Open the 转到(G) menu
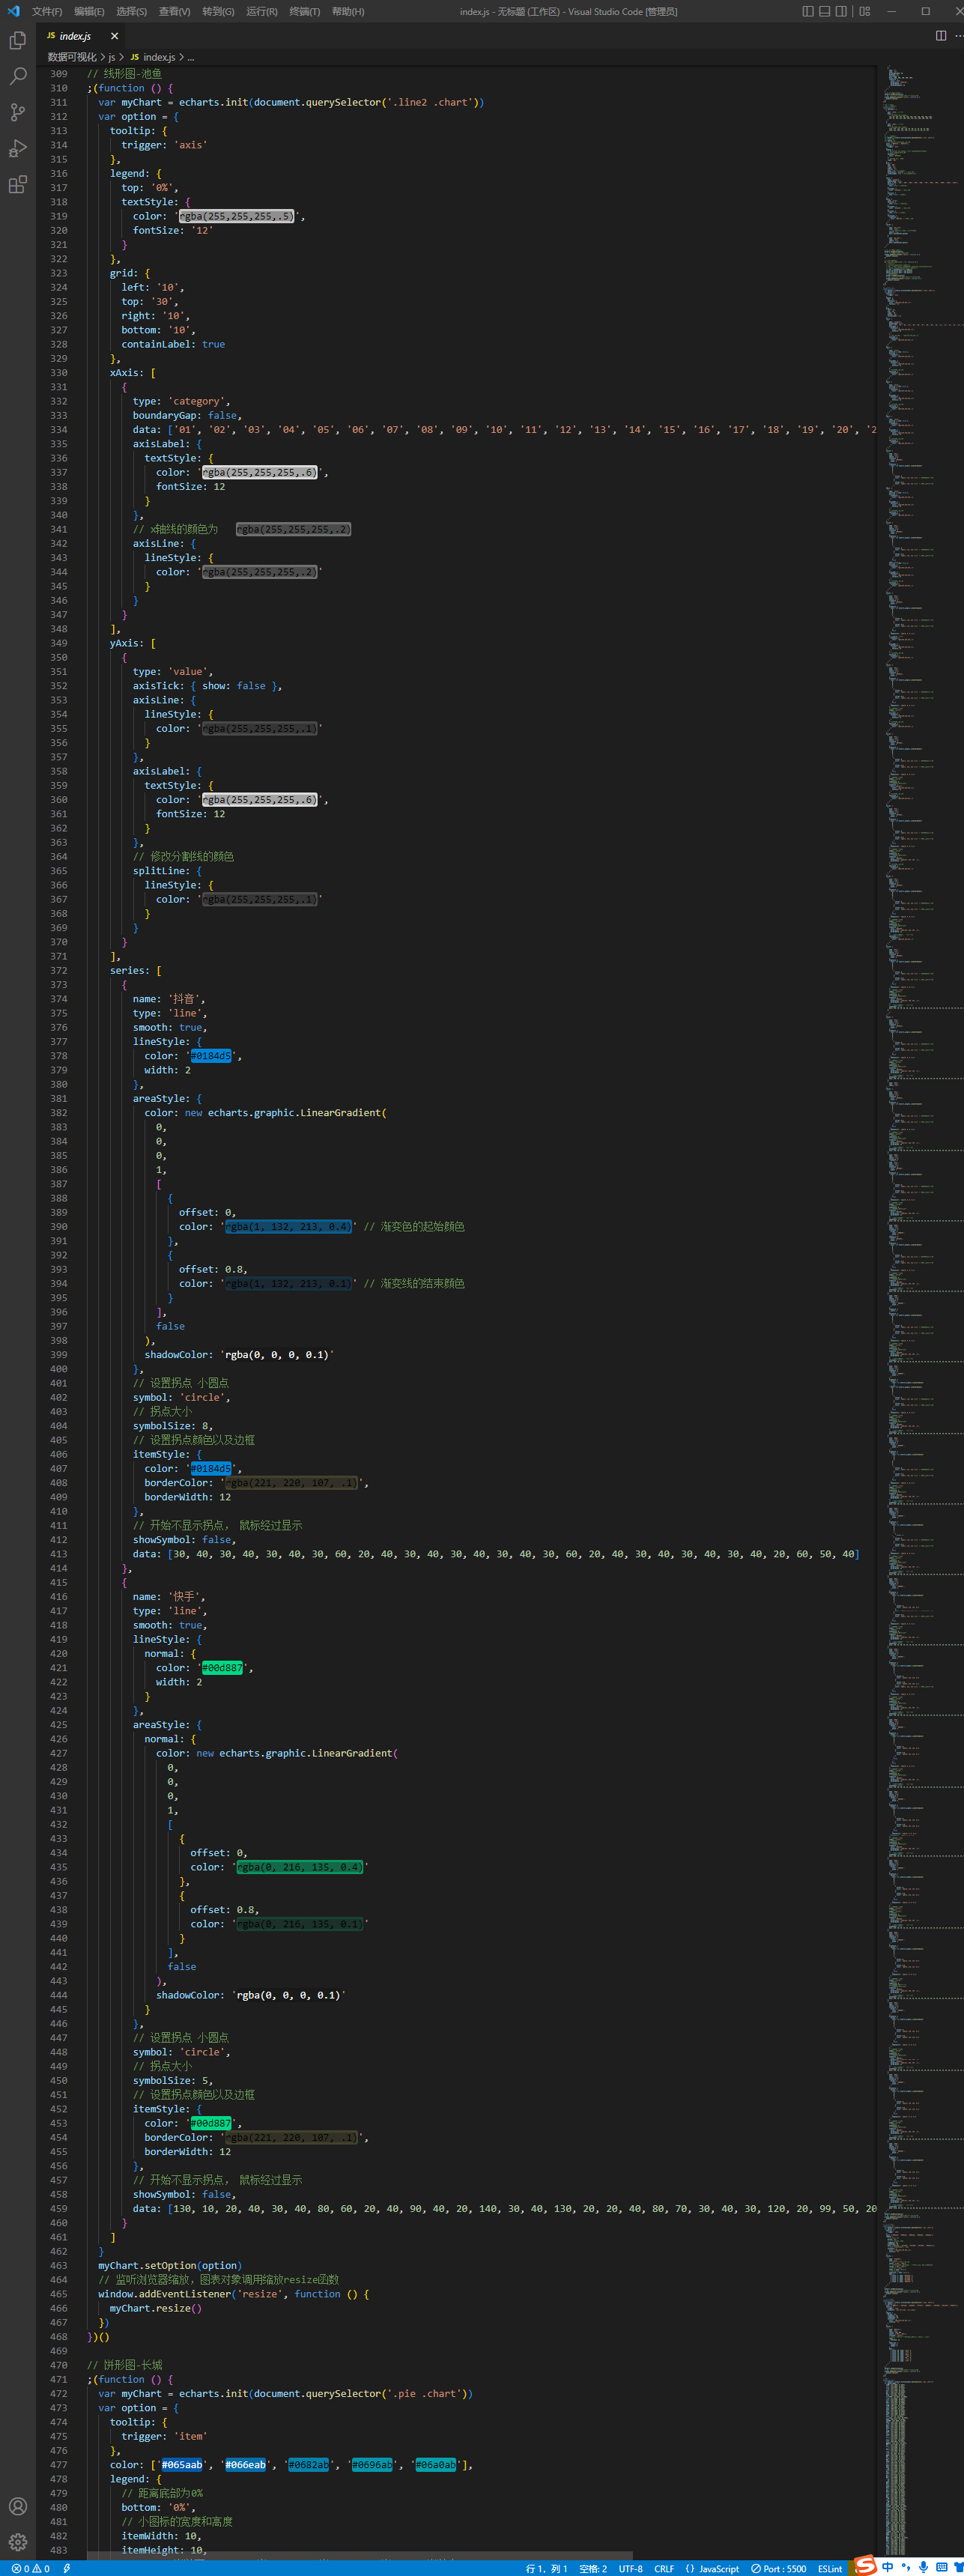964x2576 pixels. coord(218,11)
